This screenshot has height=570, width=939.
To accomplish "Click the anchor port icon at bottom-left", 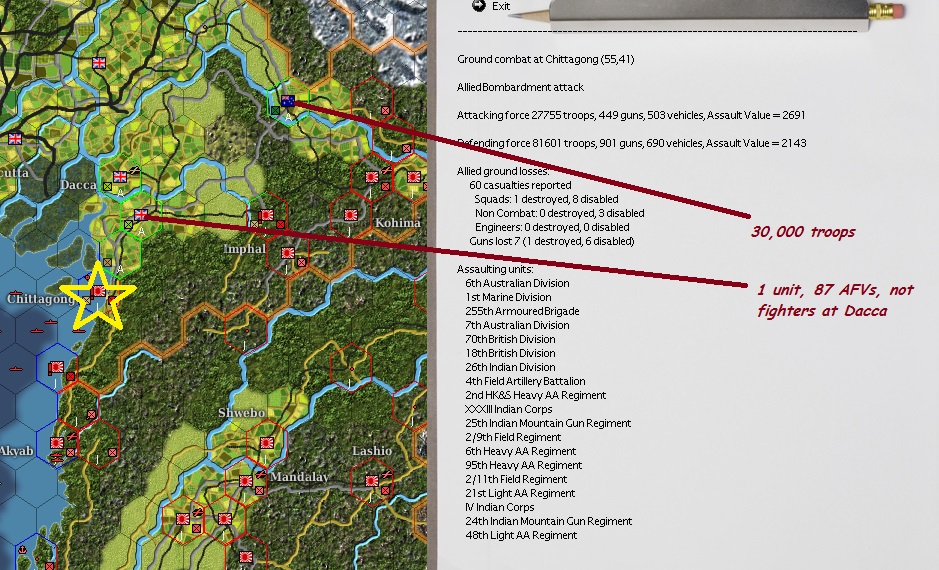I will (x=22, y=549).
